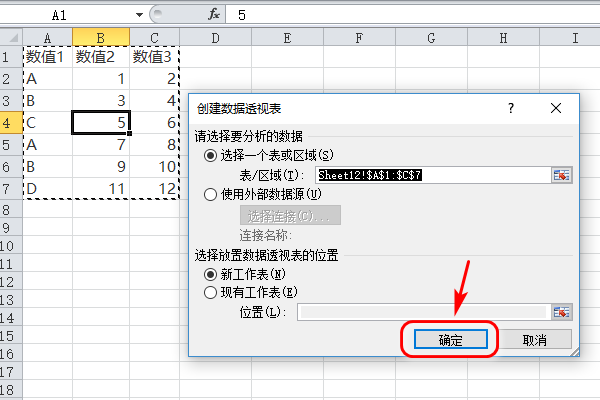
Task: Click cell B7 containing 11
Action: pyautogui.click(x=101, y=189)
